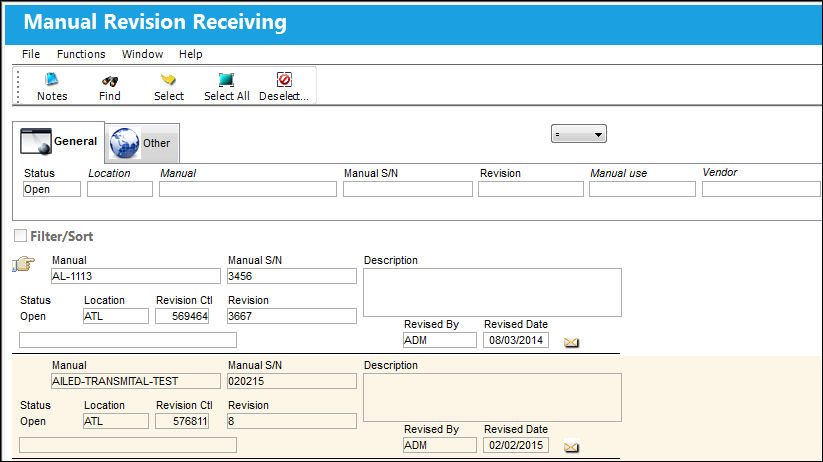Click the Location field ATL for AL-1113
823x462 pixels.
click(x=116, y=316)
